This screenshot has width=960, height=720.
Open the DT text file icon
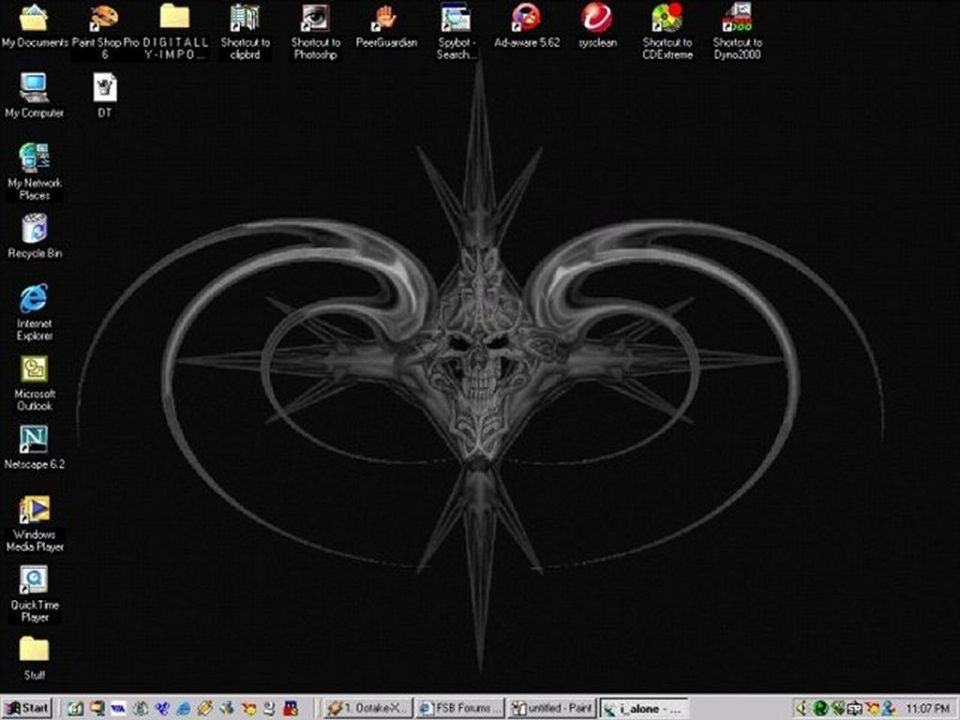(x=105, y=96)
